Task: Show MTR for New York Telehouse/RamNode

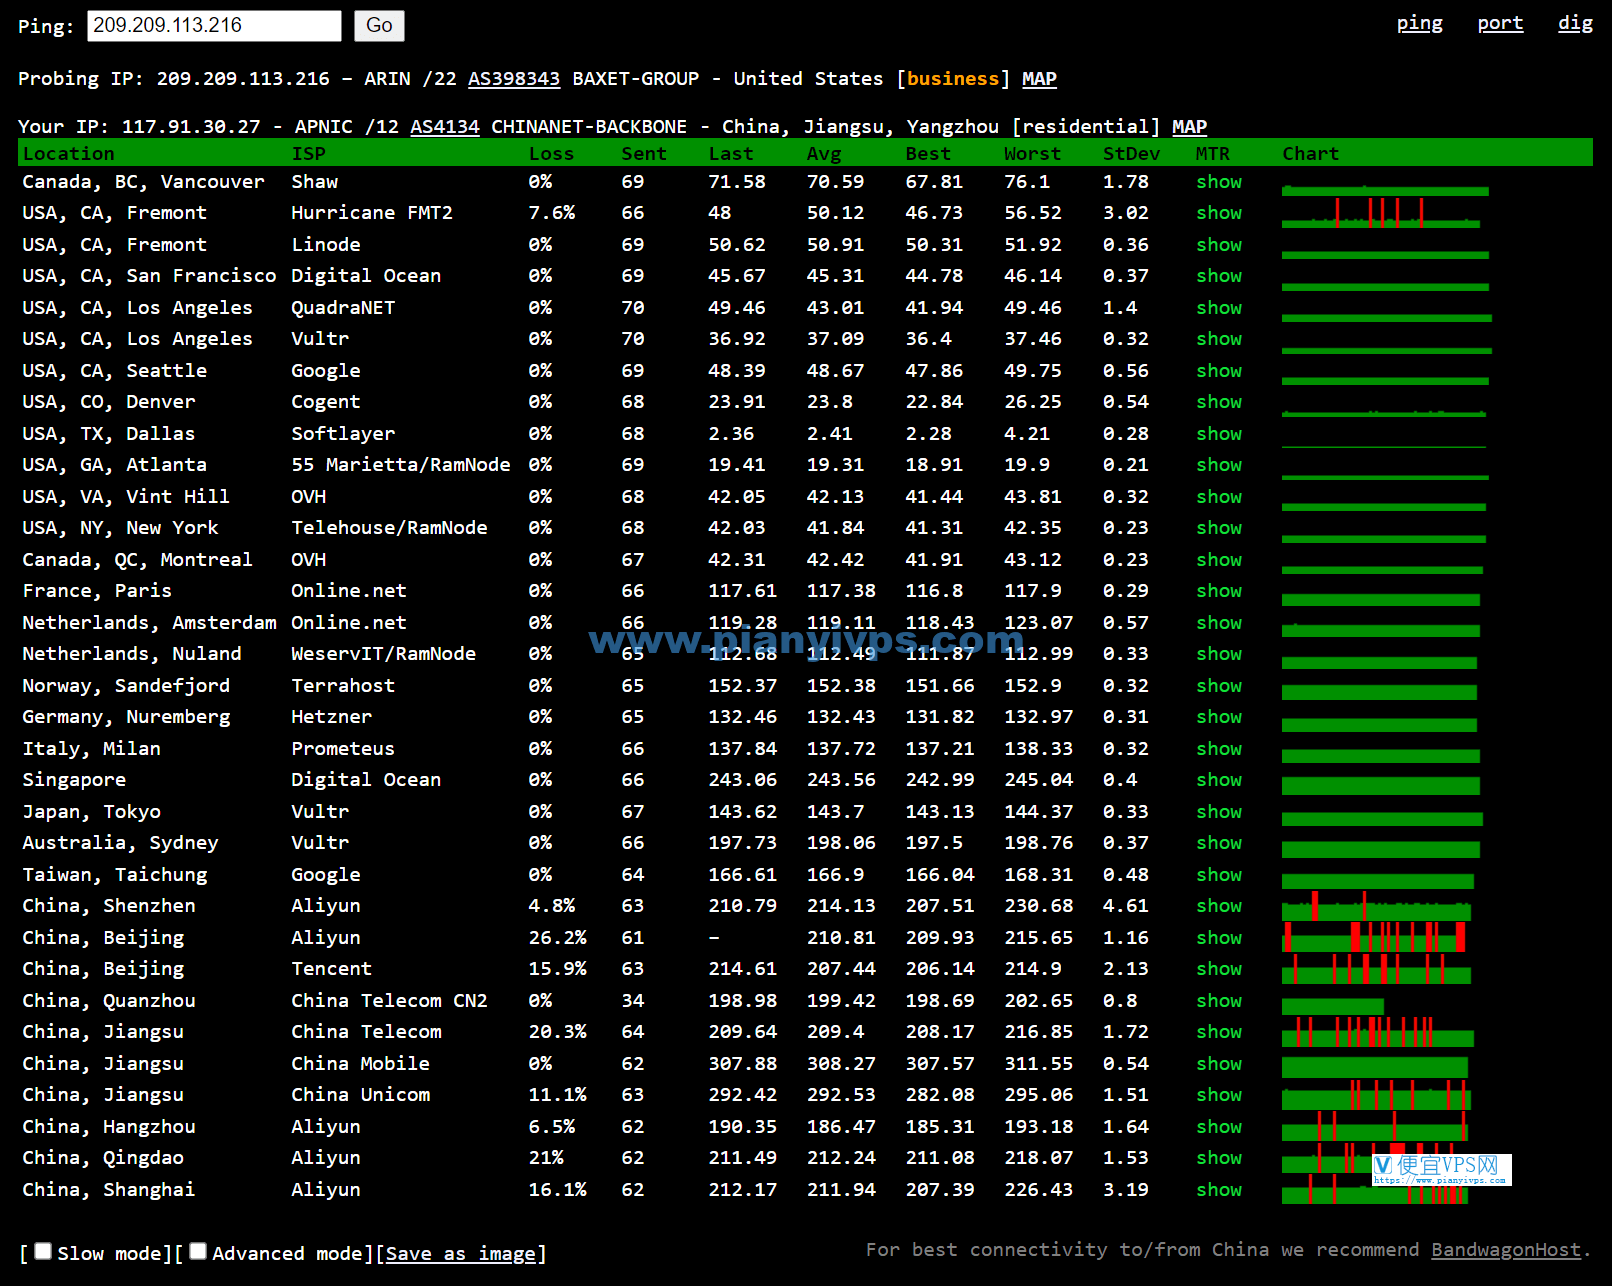Action: [x=1219, y=528]
